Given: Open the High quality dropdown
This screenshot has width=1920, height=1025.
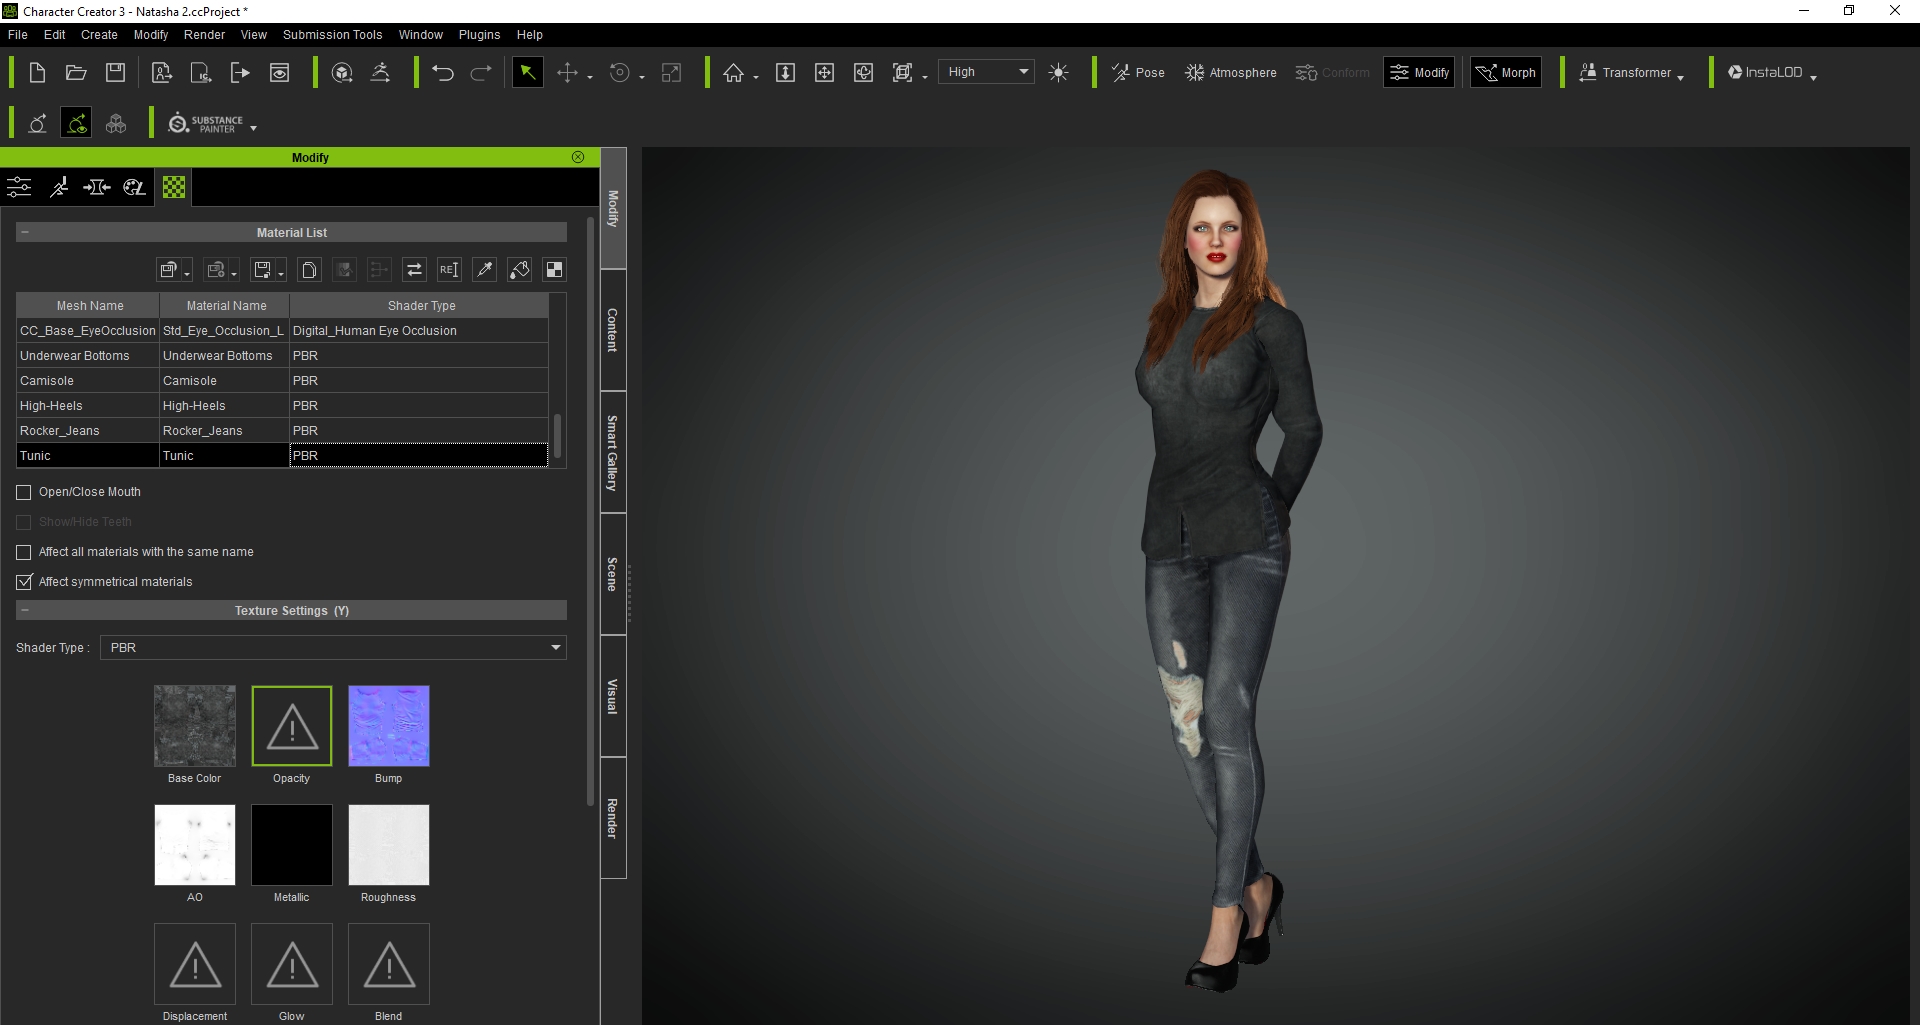Looking at the screenshot, I should [x=988, y=72].
